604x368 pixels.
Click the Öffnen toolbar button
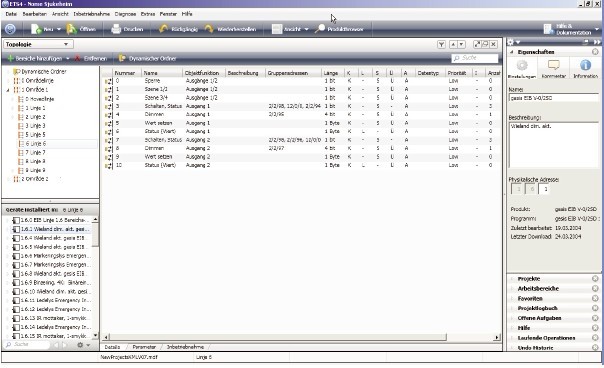81,29
